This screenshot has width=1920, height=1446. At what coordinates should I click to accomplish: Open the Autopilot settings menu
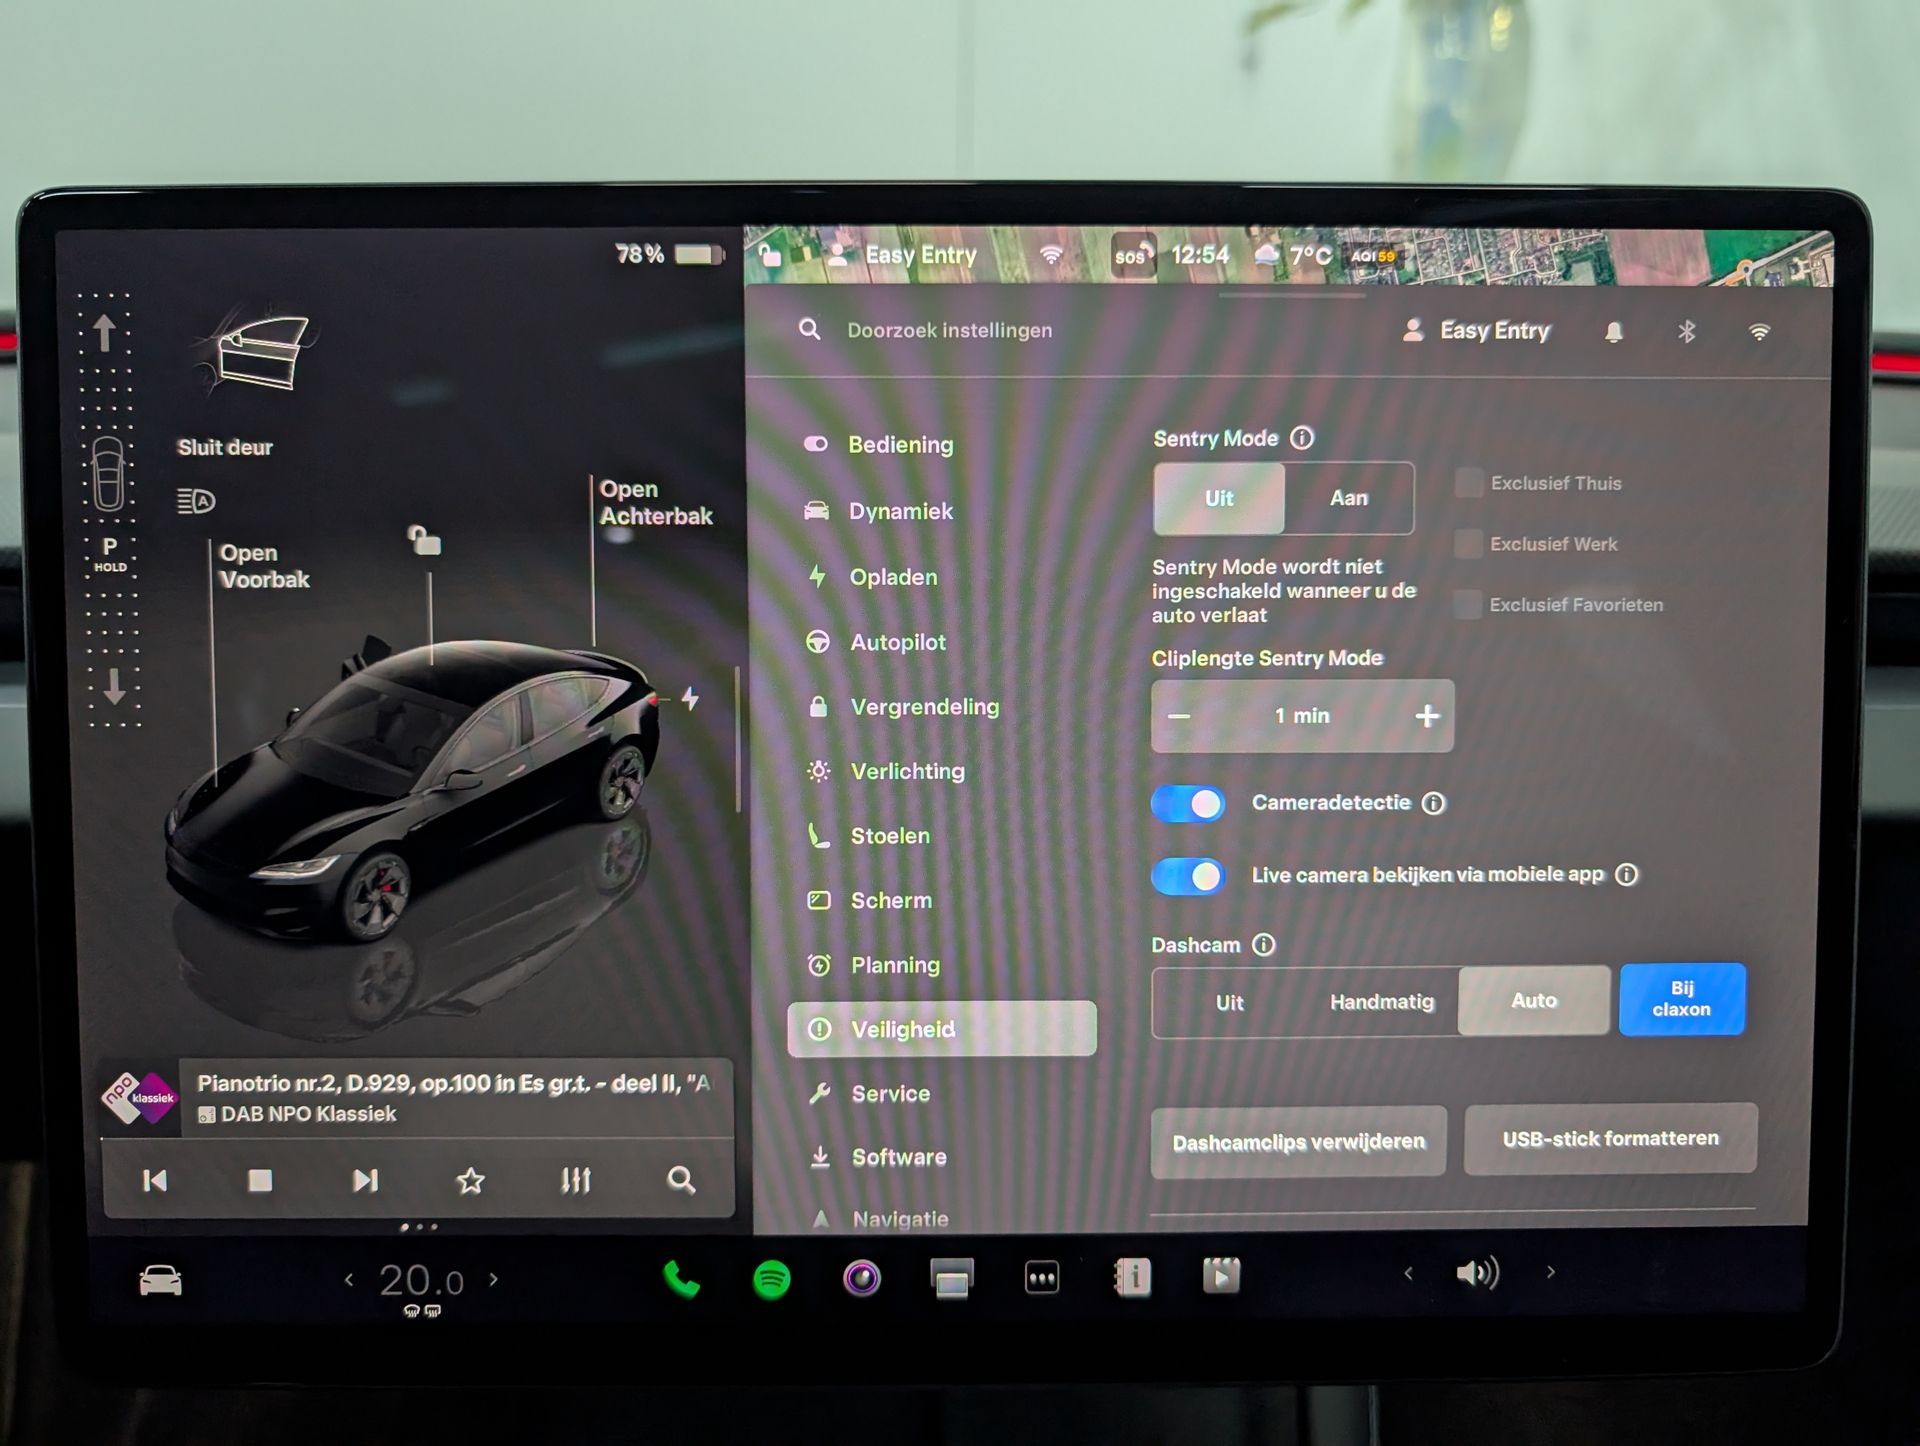click(x=897, y=642)
